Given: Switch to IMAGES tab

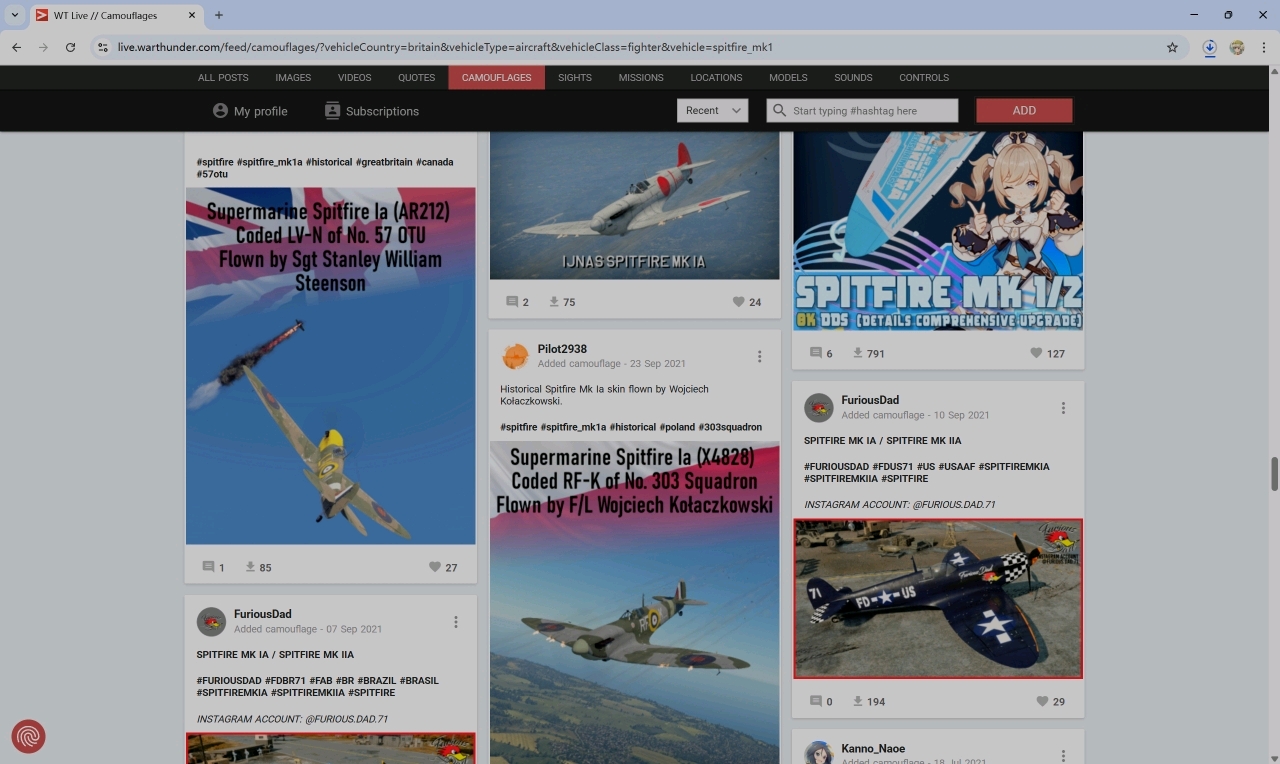Looking at the screenshot, I should click(293, 77).
